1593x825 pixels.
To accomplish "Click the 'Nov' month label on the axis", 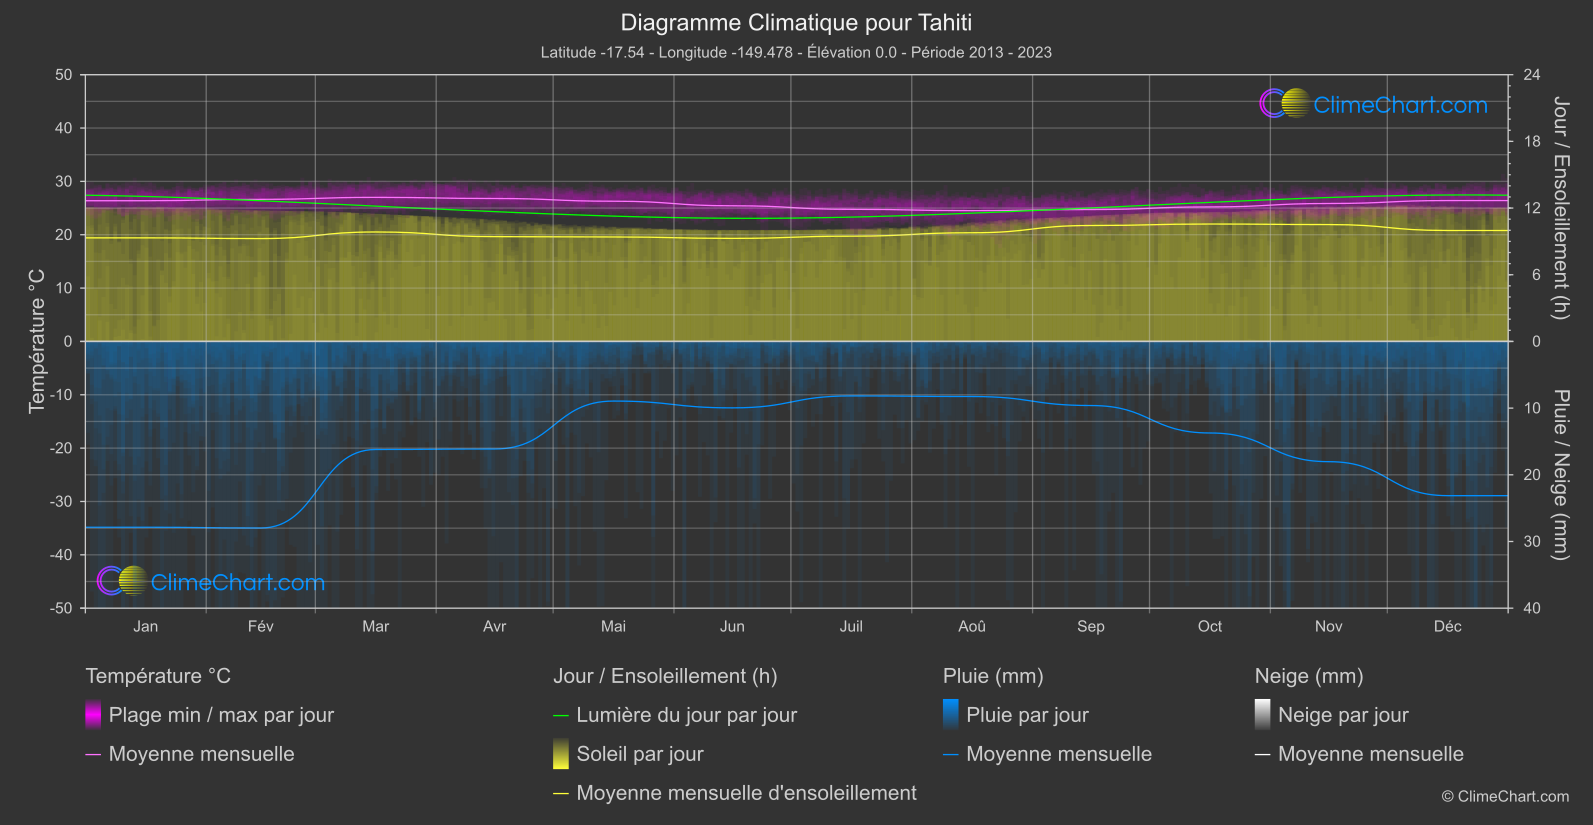I will click(x=1329, y=626).
